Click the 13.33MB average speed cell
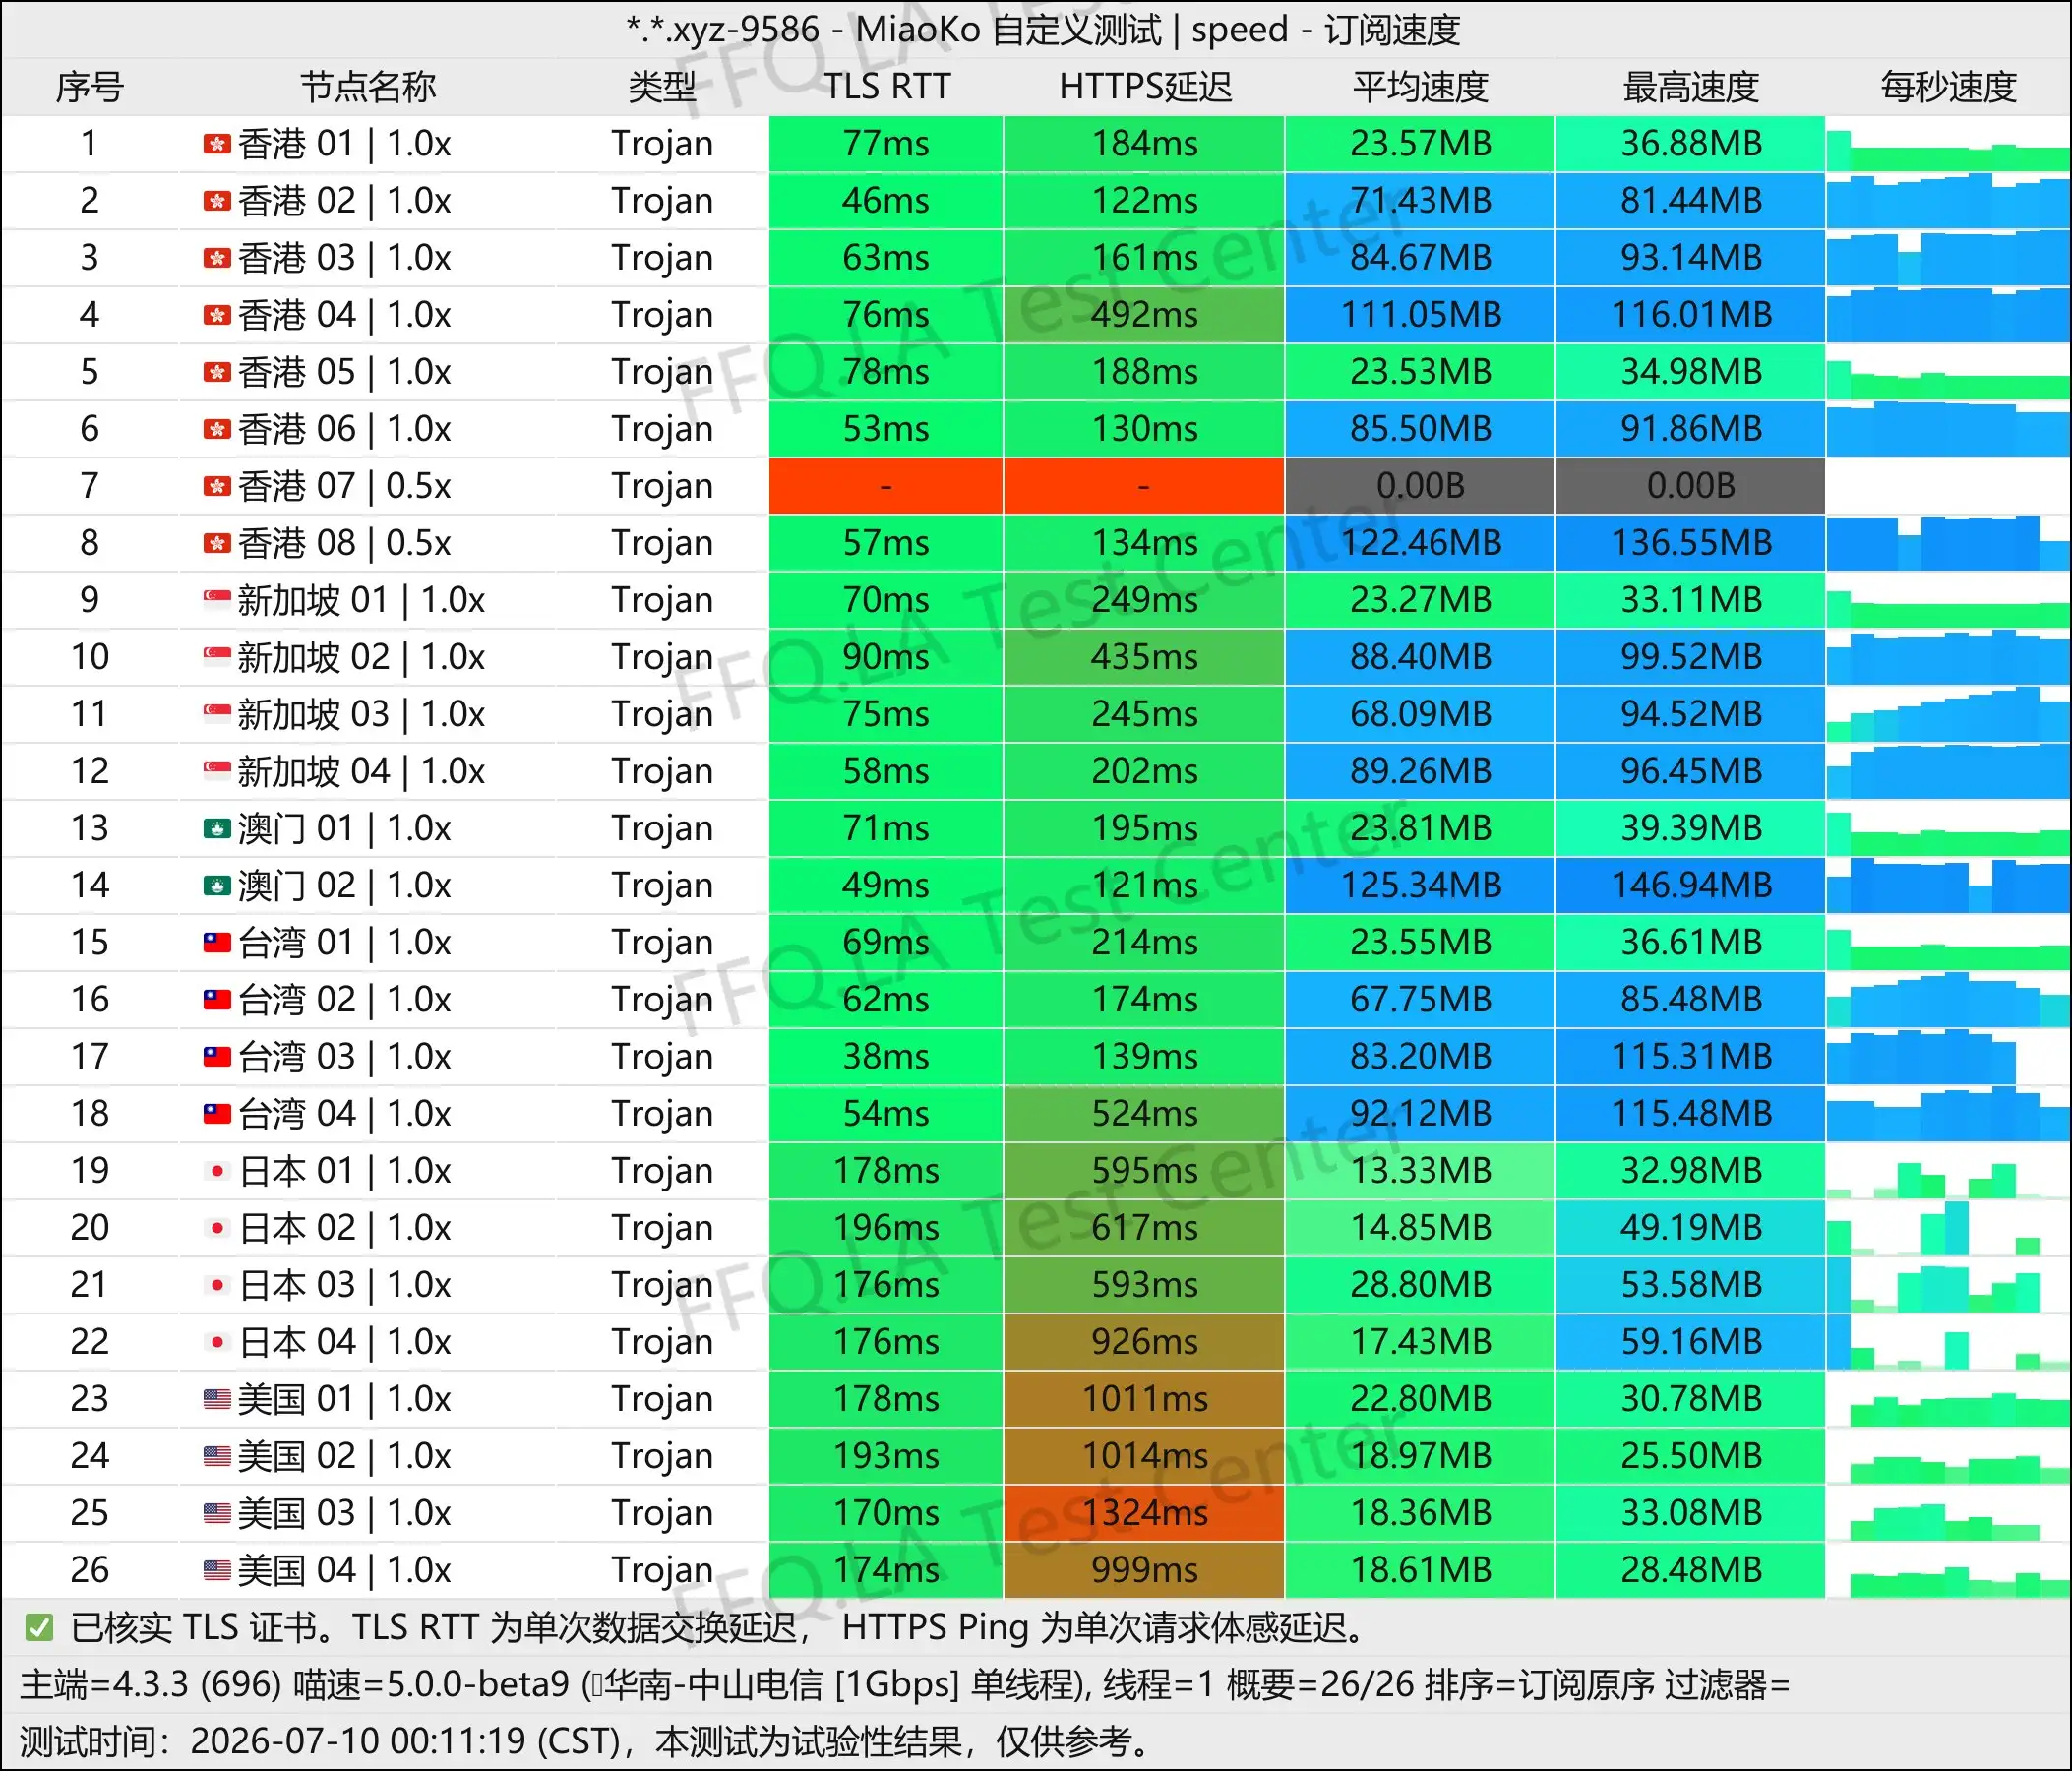The width and height of the screenshot is (2072, 1771). pyautogui.click(x=1420, y=1171)
